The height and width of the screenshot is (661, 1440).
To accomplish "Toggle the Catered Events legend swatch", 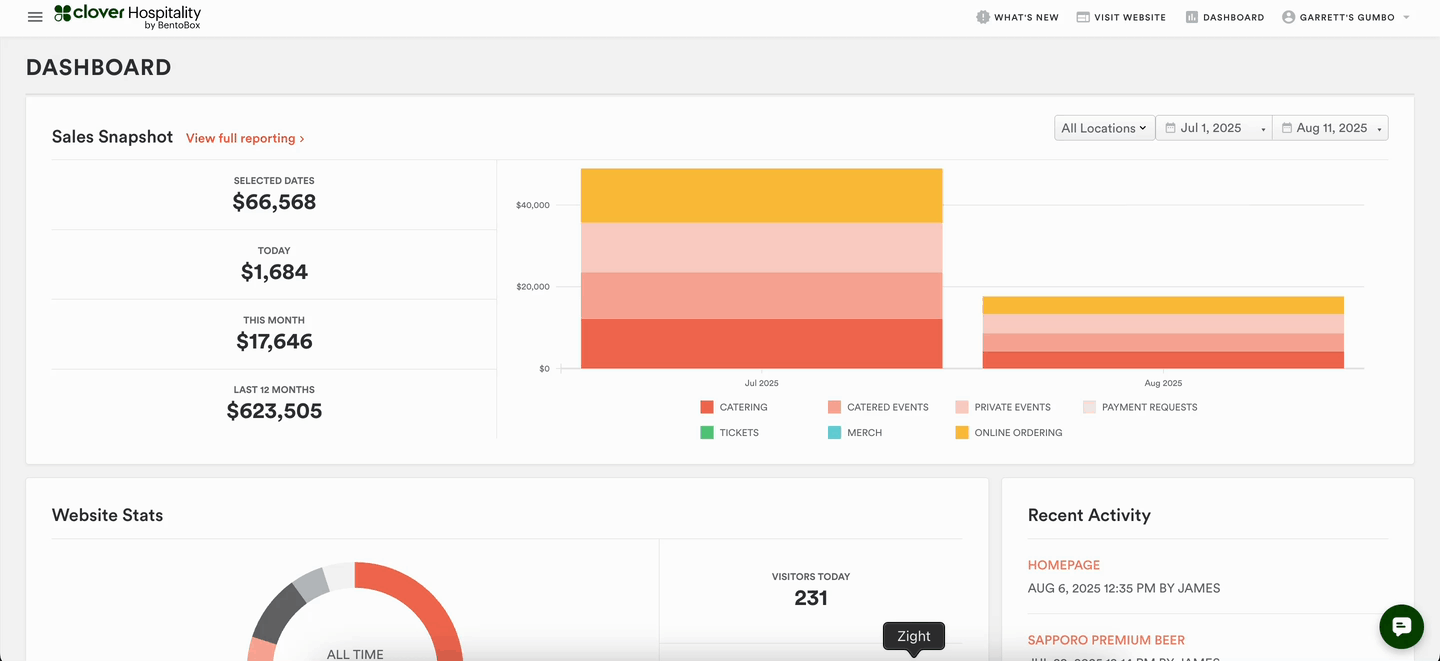I will click(x=834, y=407).
